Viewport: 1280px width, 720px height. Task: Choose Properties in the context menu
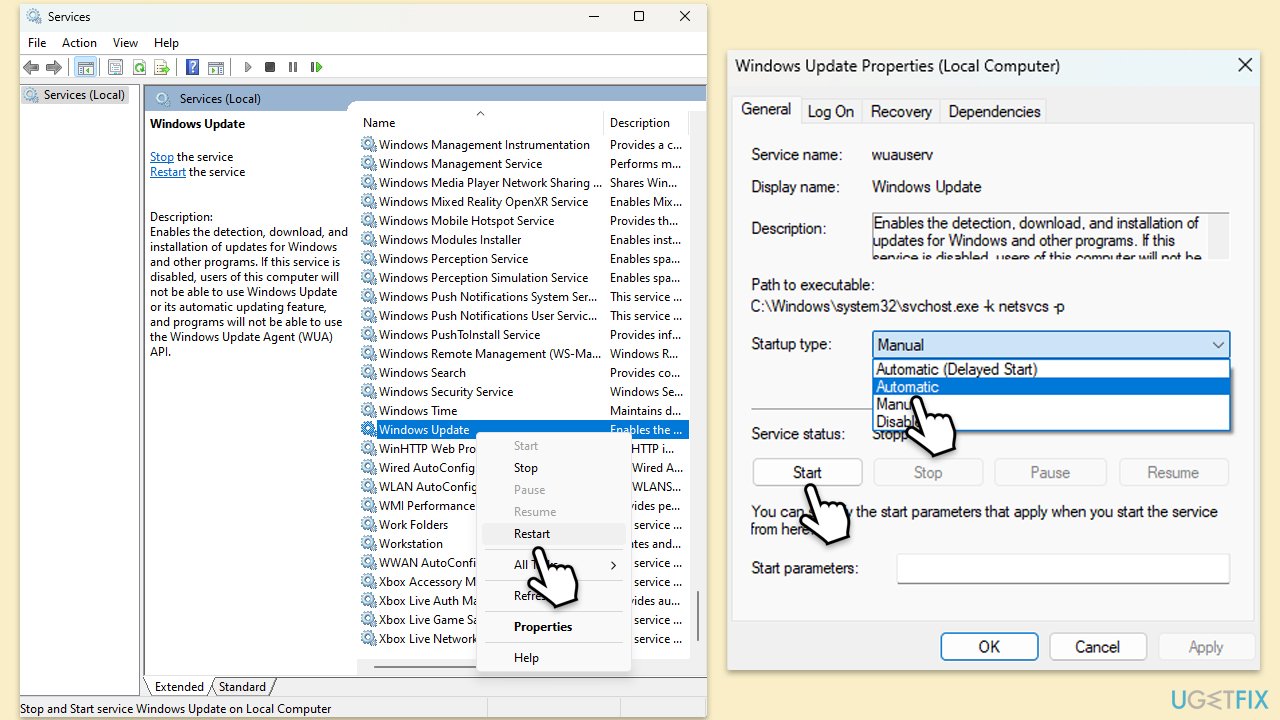(553, 627)
